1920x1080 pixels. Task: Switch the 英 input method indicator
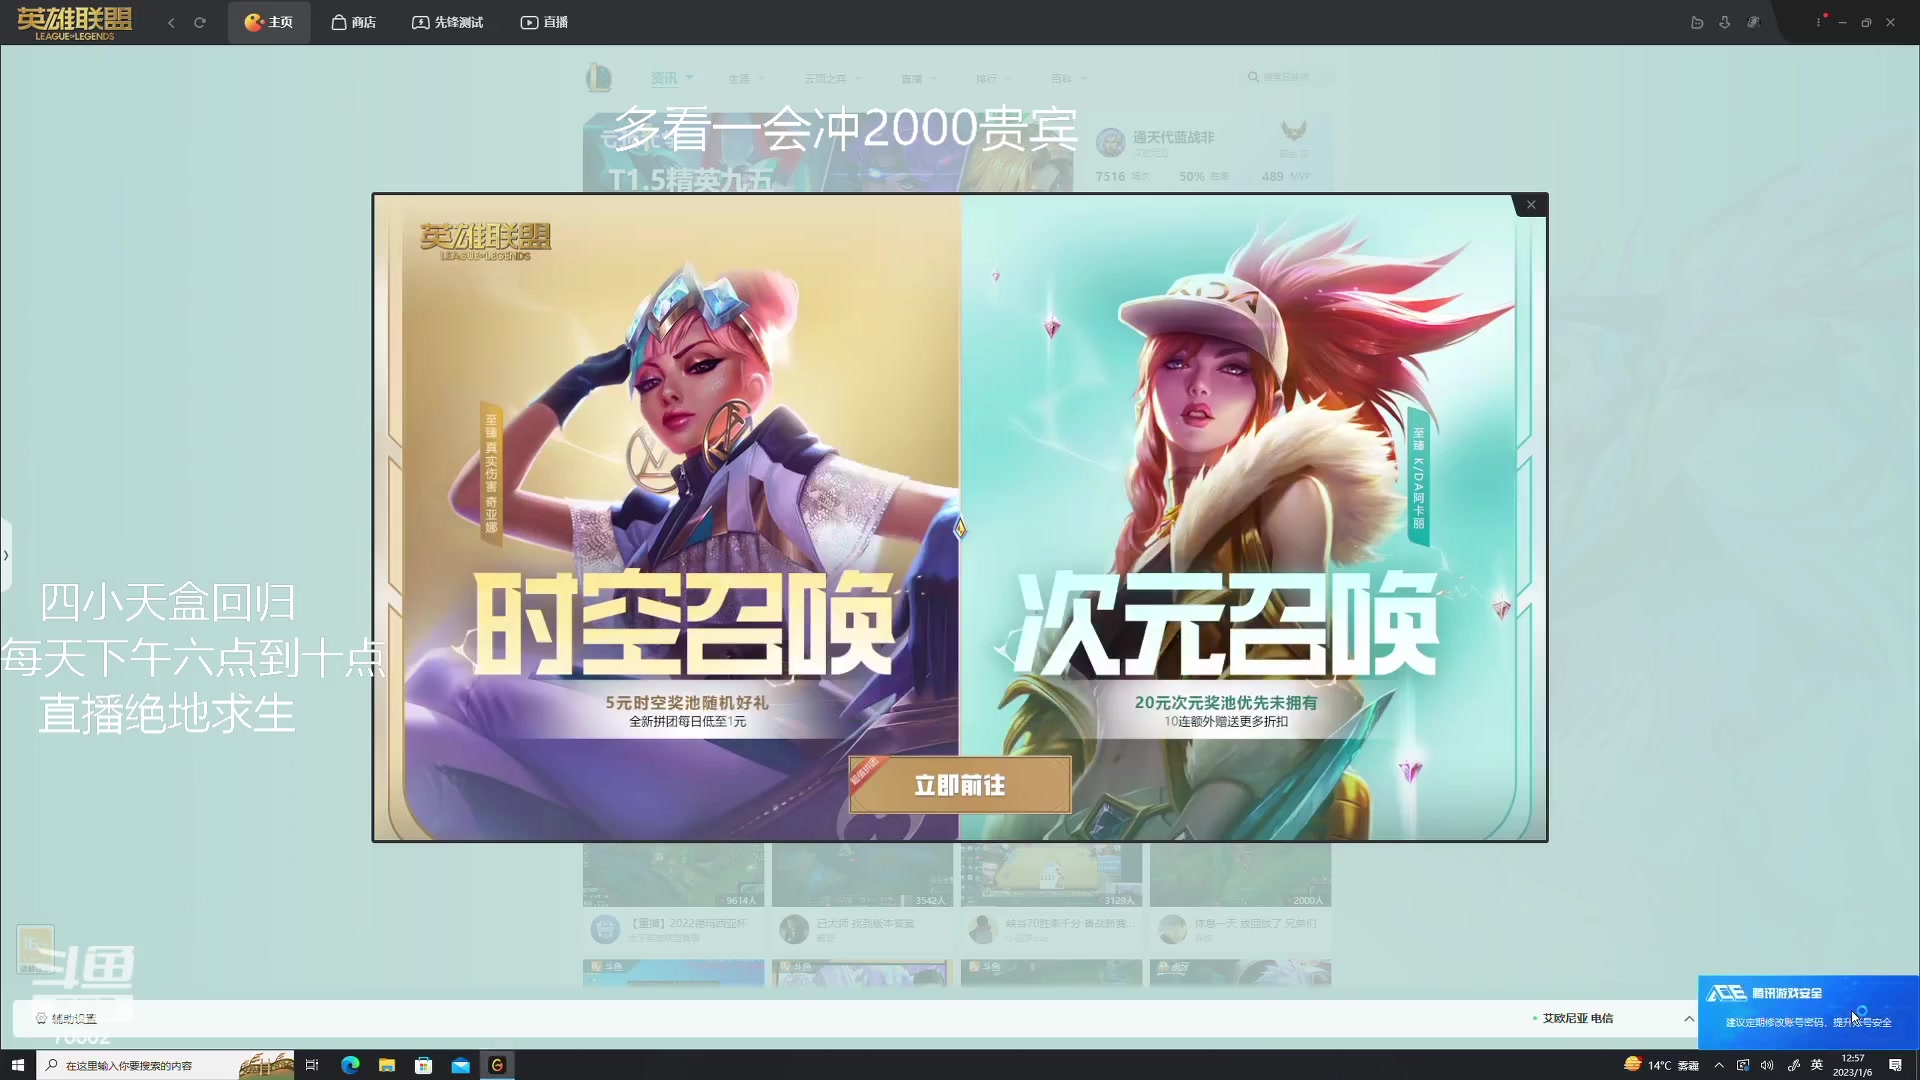pyautogui.click(x=1817, y=1065)
